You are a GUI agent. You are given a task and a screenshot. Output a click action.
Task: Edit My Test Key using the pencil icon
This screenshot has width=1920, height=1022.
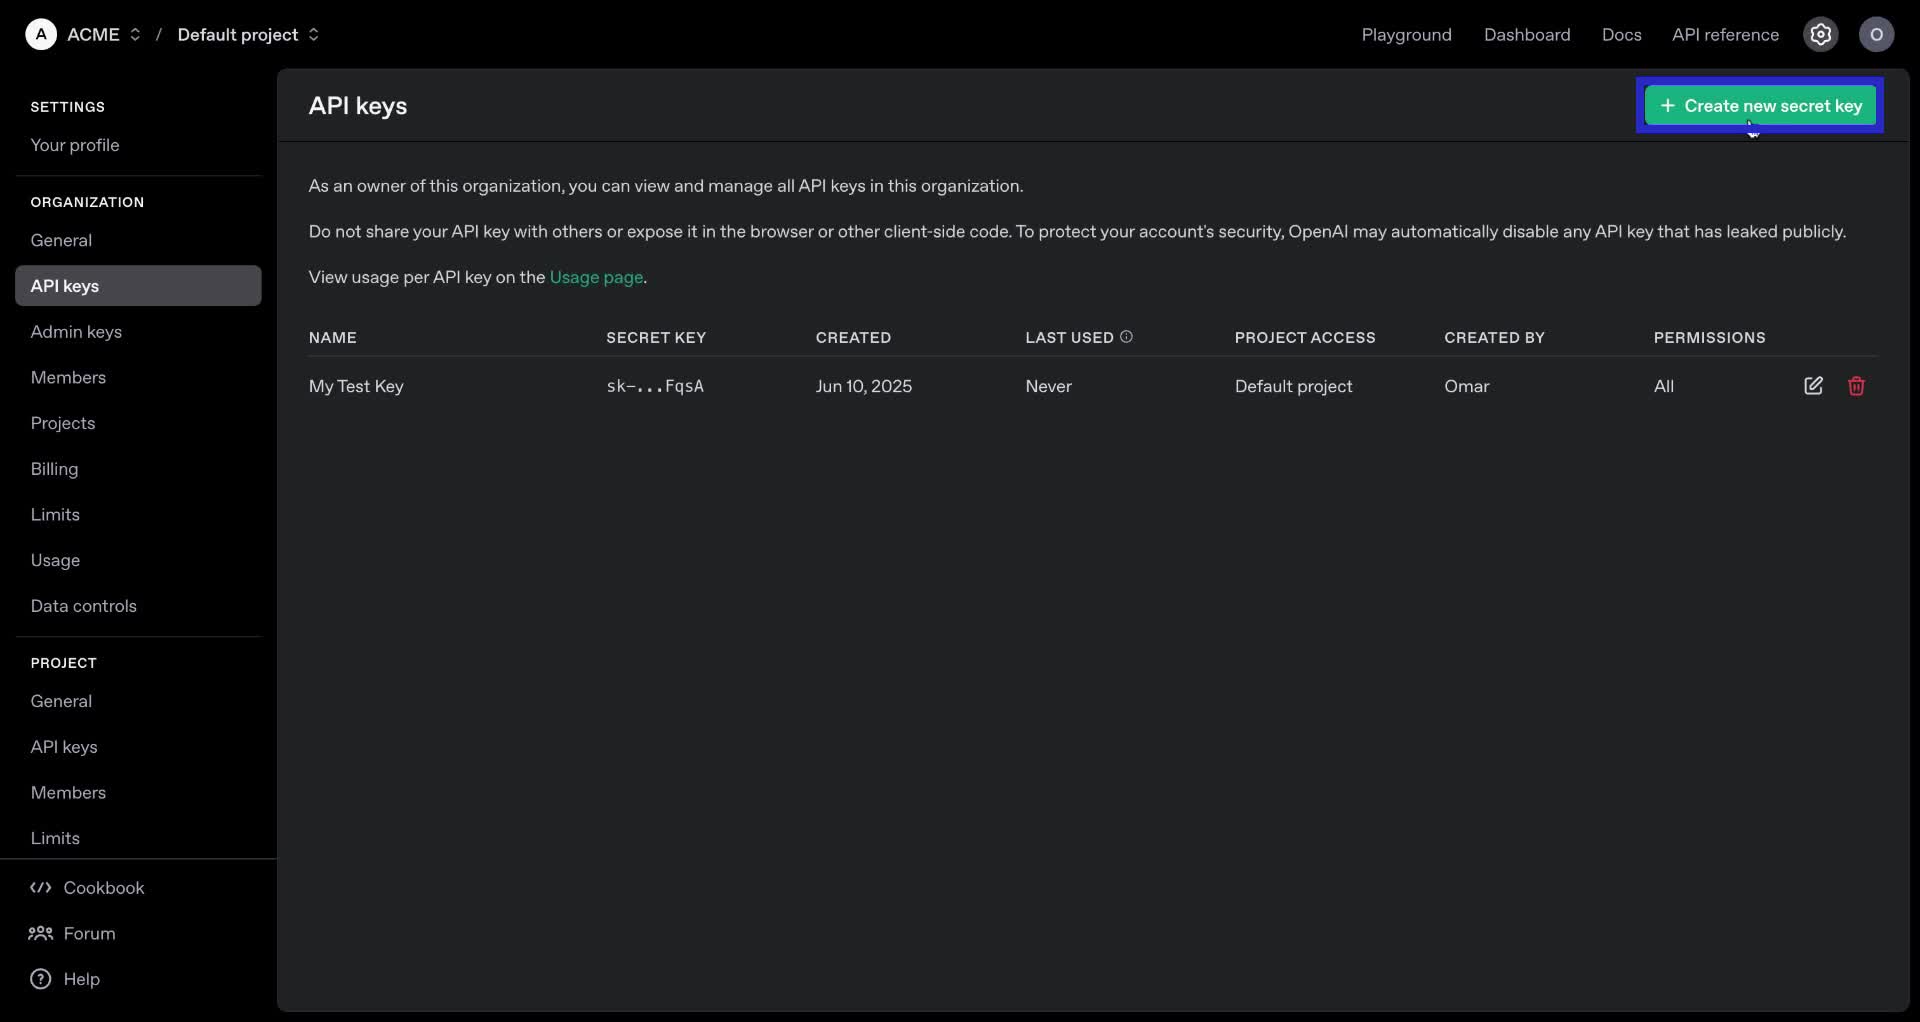click(x=1813, y=386)
